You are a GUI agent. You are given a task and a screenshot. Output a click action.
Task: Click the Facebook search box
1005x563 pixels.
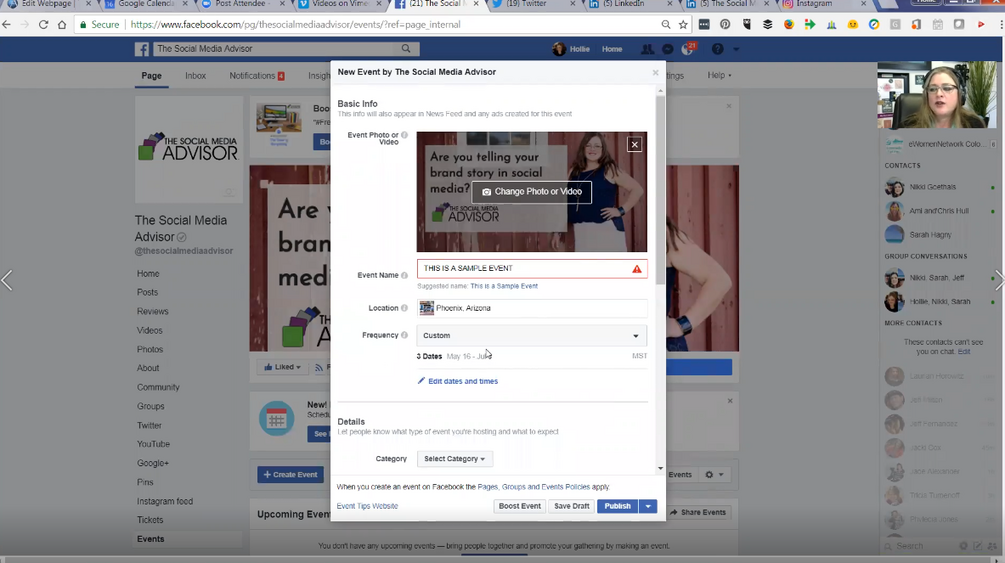pos(276,49)
